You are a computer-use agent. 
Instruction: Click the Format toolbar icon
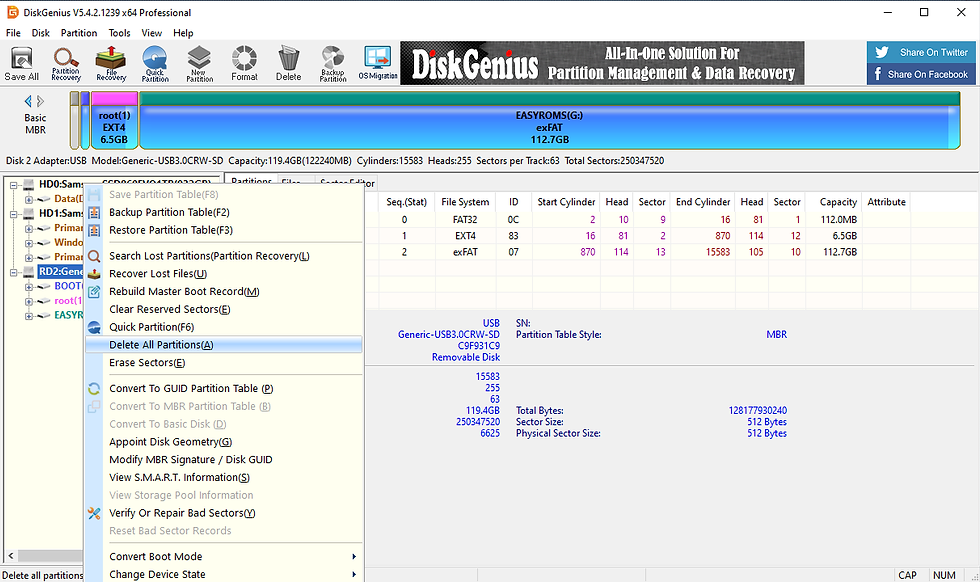pos(244,63)
